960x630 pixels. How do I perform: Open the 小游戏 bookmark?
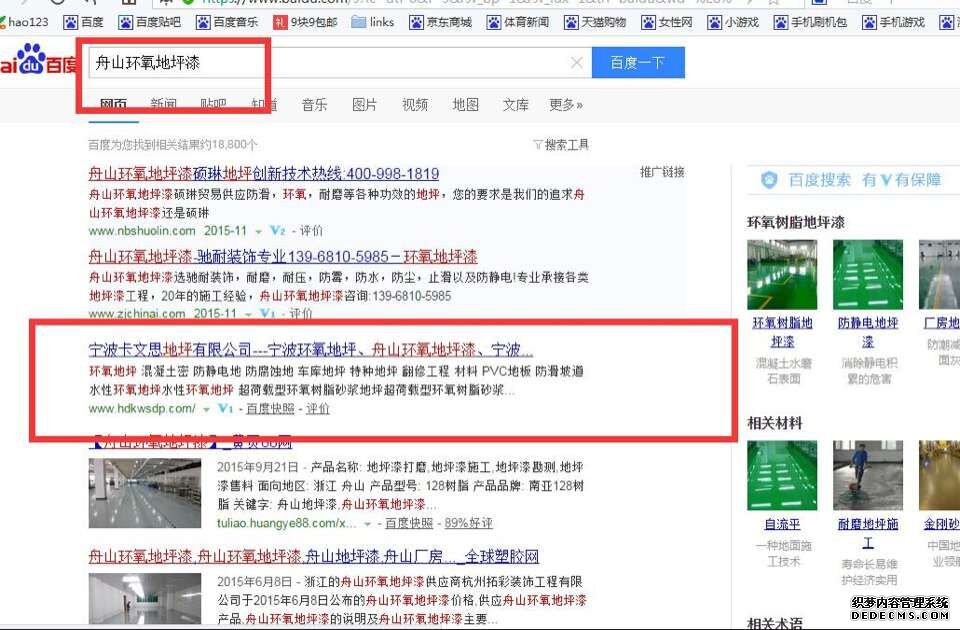[733, 22]
